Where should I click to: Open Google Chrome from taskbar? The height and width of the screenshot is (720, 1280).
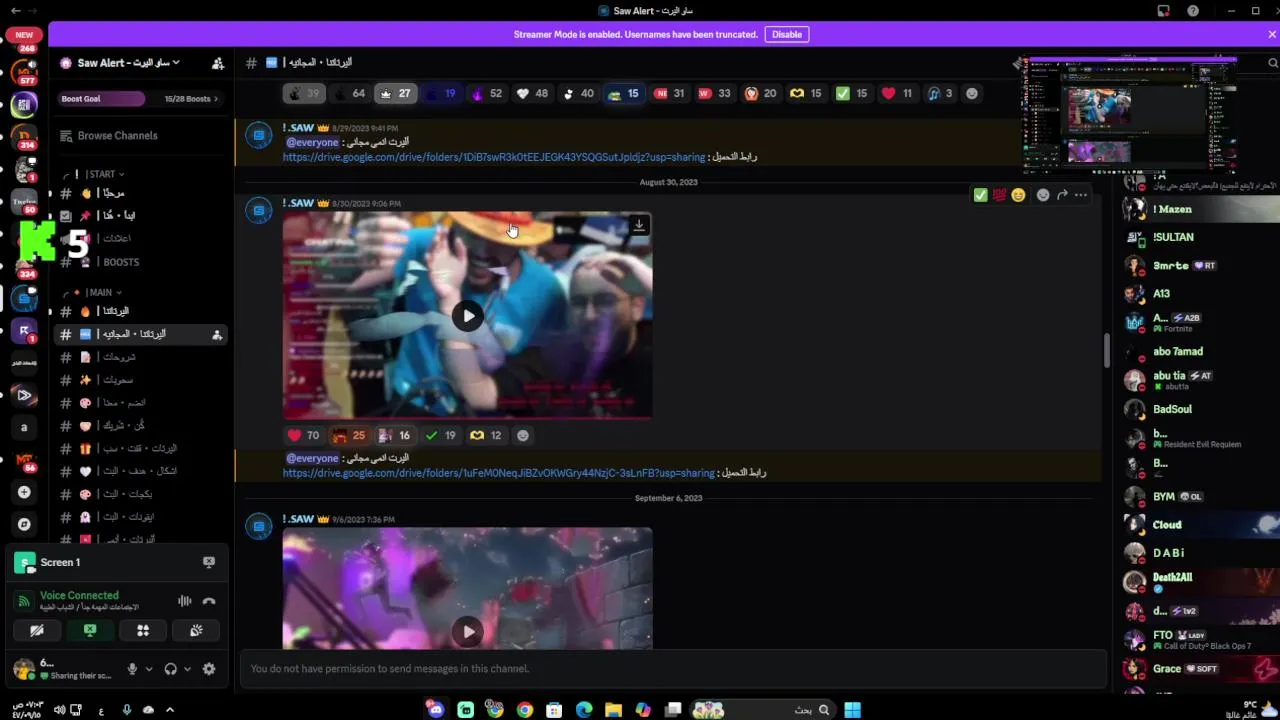tap(525, 710)
